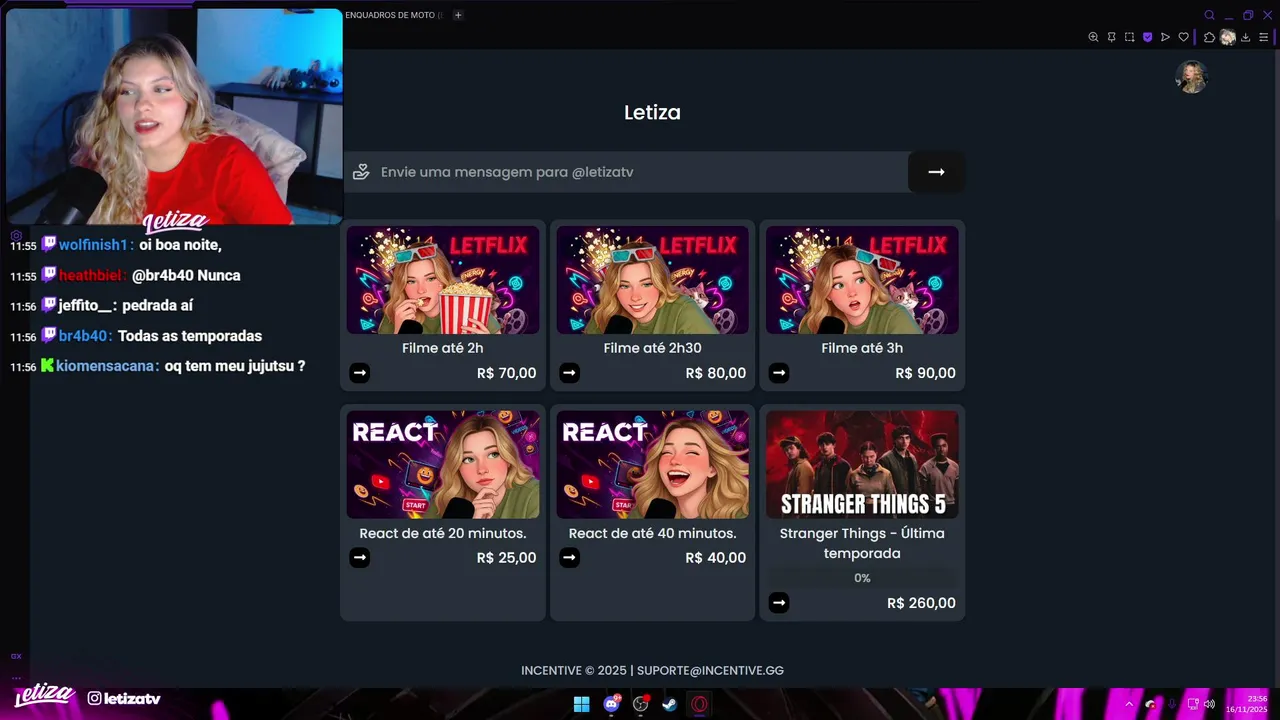Image resolution: width=1280 pixels, height=720 pixels.
Task: Click the Opera GX taskbar icon
Action: (700, 704)
